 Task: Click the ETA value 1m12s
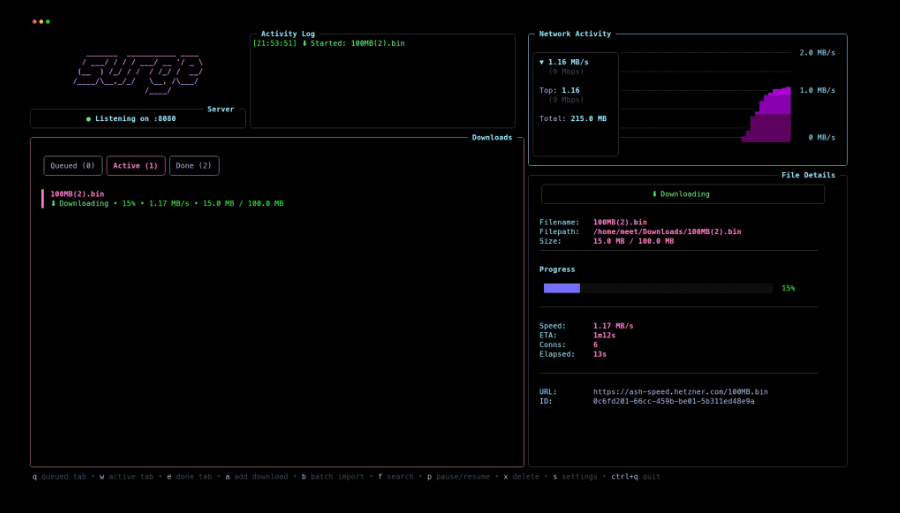[x=604, y=335]
